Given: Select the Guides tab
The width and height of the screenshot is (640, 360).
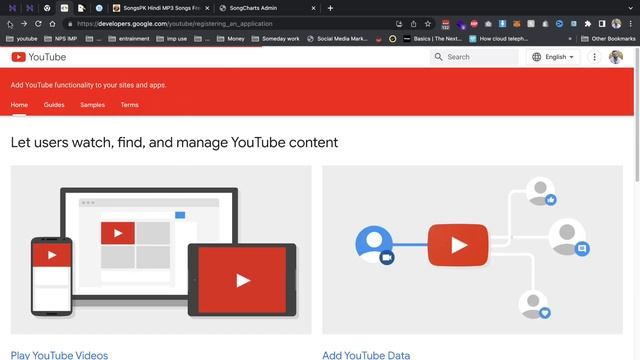Looking at the screenshot, I should [x=54, y=105].
